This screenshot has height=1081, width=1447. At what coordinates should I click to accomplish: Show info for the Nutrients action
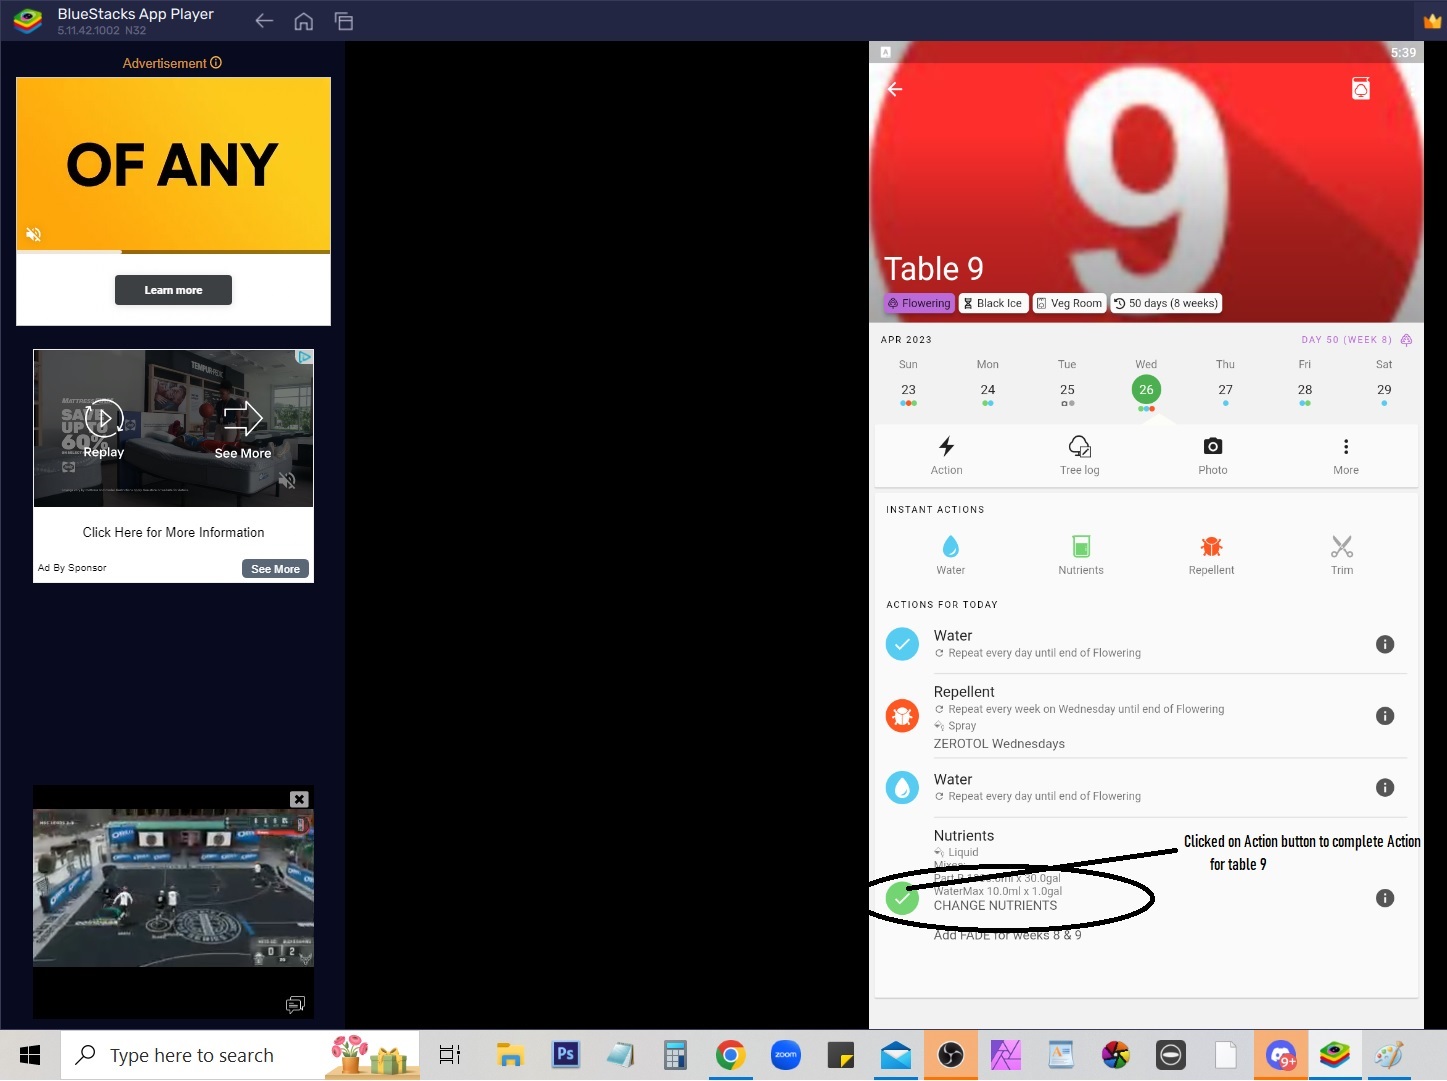(1384, 898)
